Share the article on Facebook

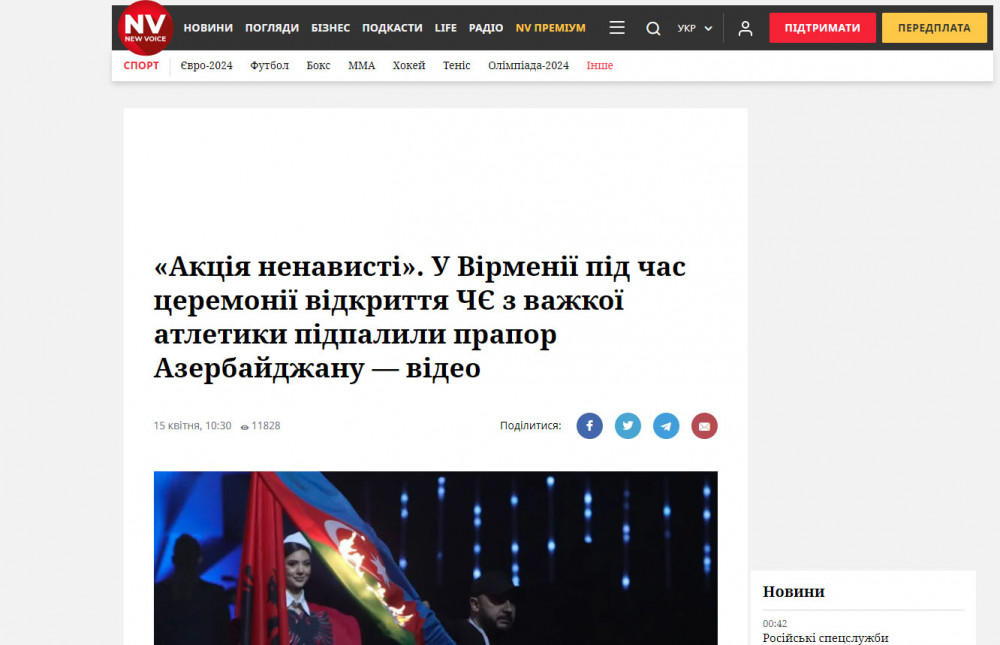(x=589, y=426)
